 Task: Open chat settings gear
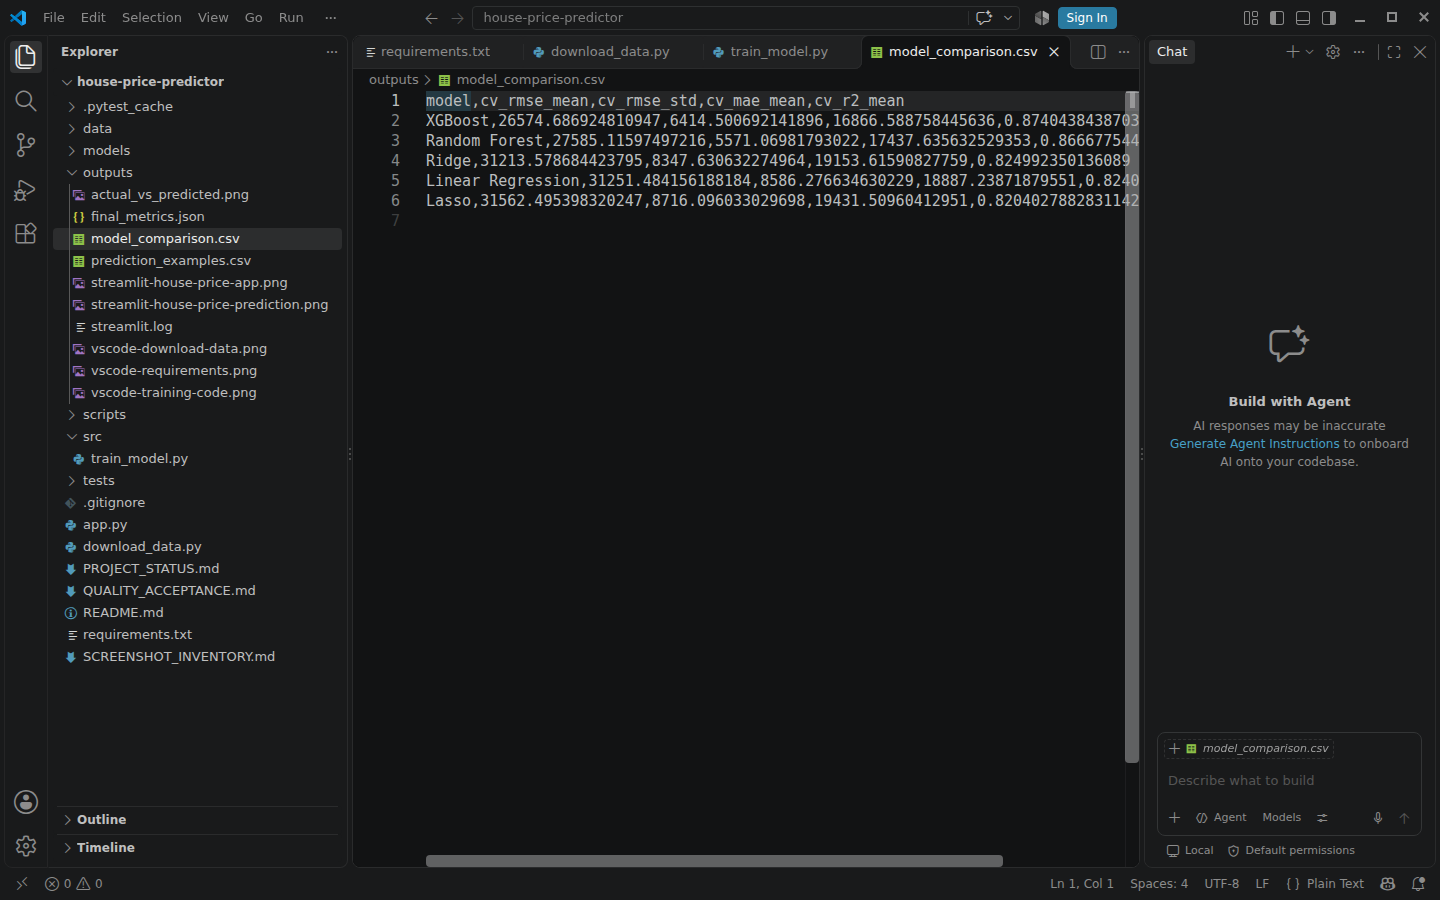1333,52
